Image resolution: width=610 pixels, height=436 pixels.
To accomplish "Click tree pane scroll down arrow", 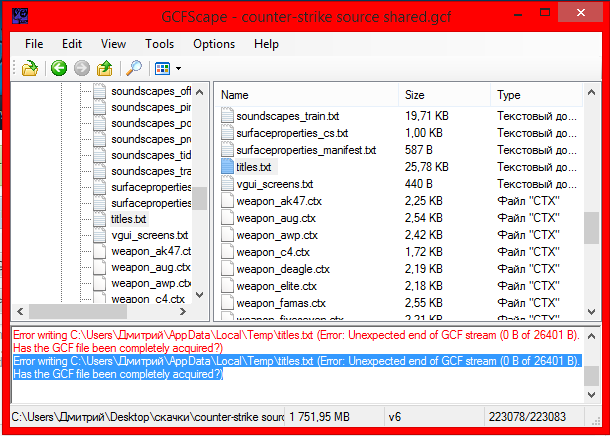I will click(200, 295).
